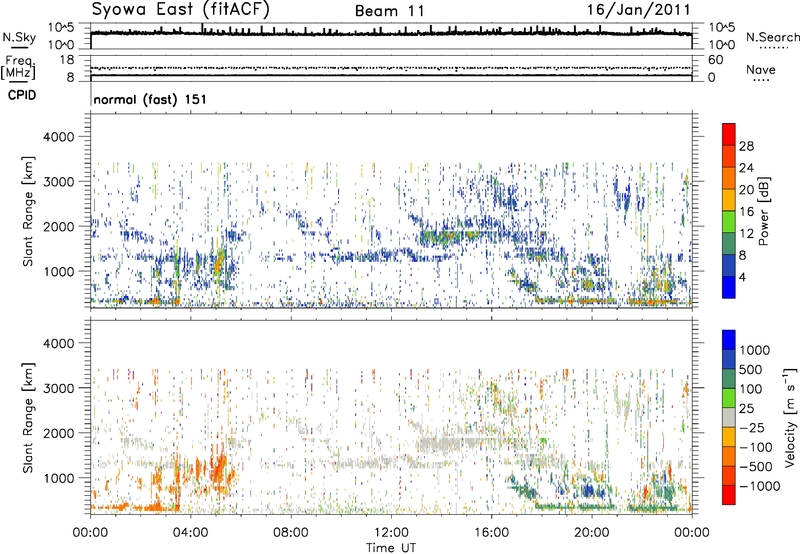Click the "Syowa East (fitACF)" plot title
Viewport: 800px width, 554px height.
click(181, 9)
